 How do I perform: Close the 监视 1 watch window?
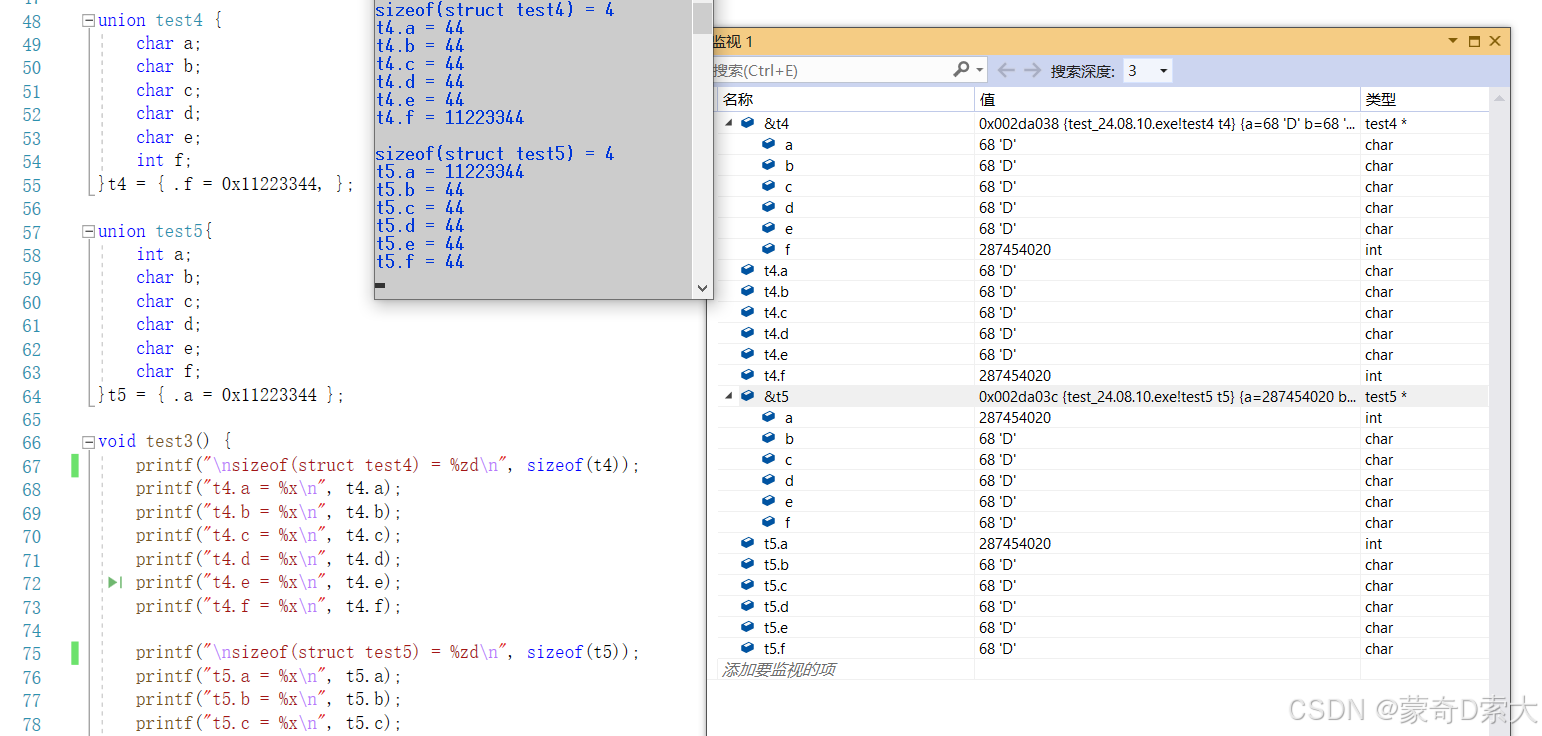(x=1495, y=41)
